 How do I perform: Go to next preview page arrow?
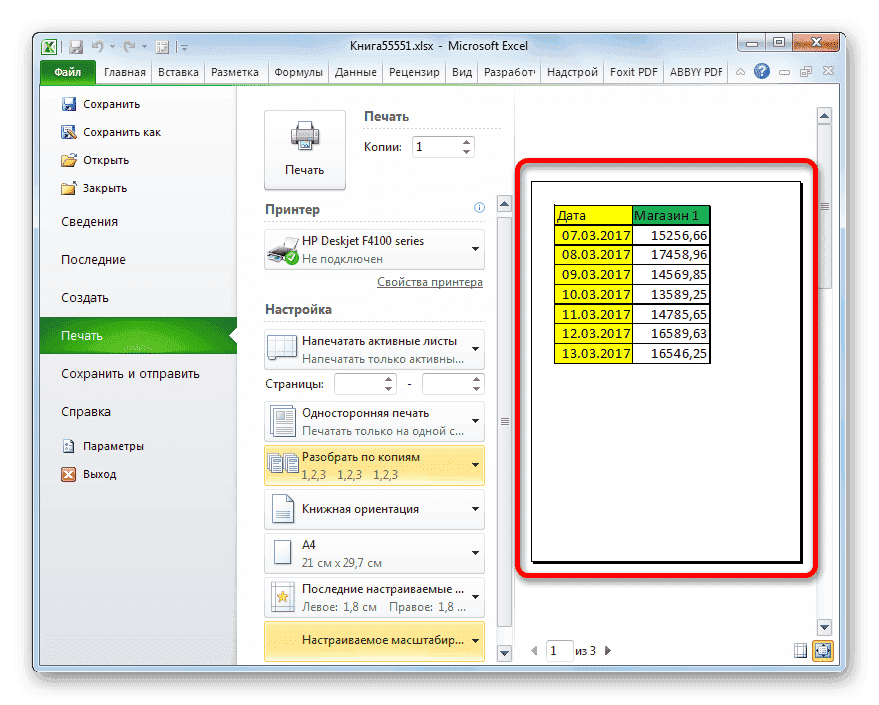pos(607,650)
